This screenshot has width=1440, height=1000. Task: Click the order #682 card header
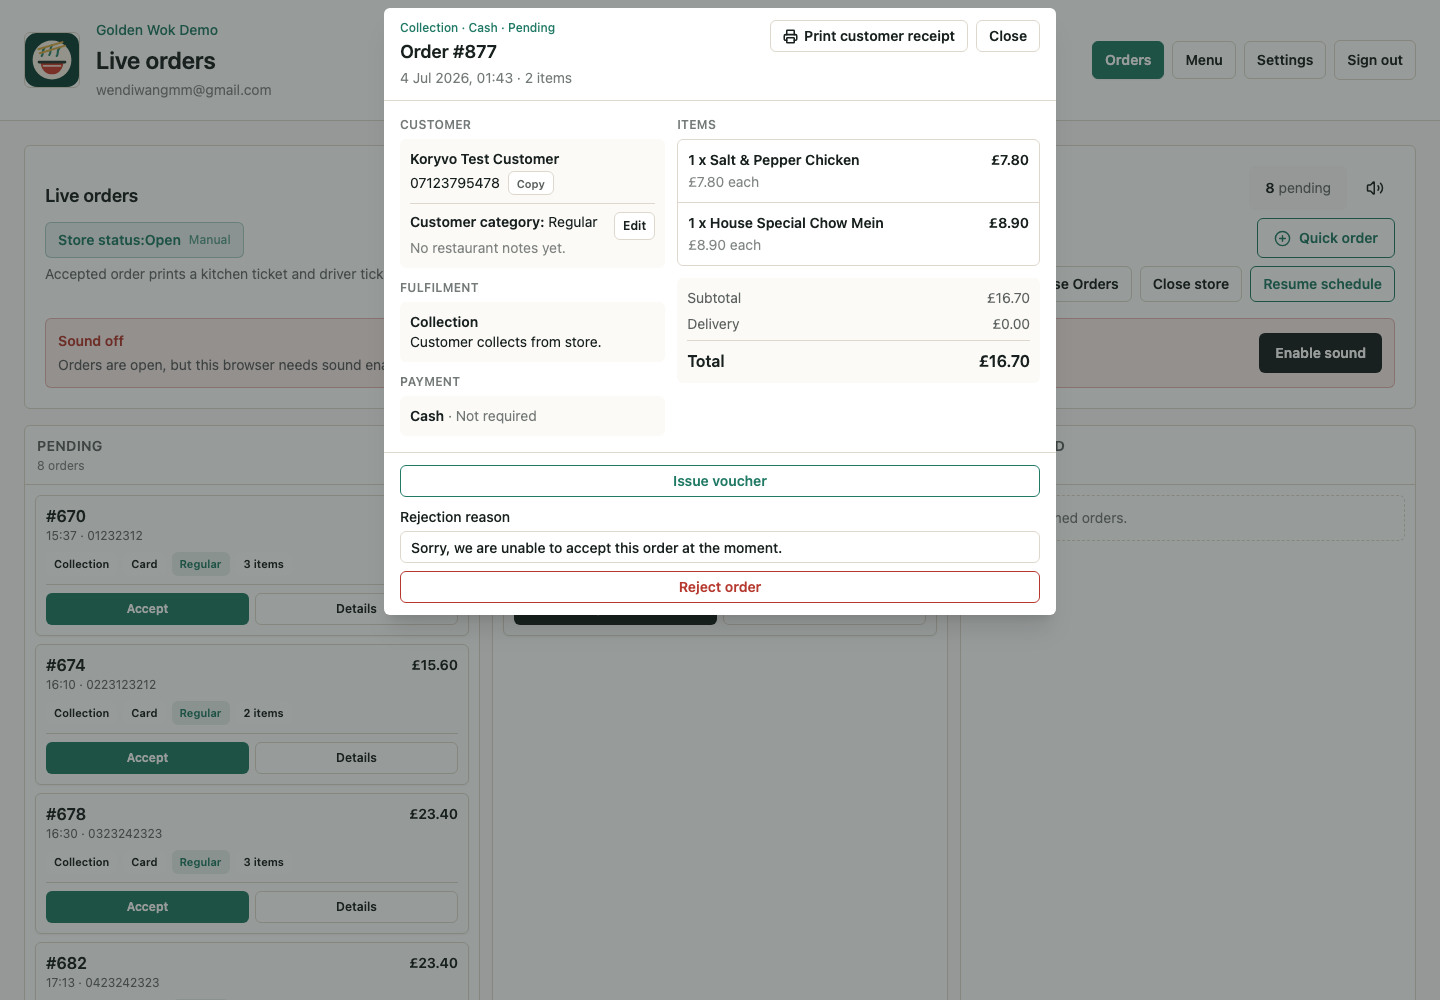pyautogui.click(x=252, y=971)
